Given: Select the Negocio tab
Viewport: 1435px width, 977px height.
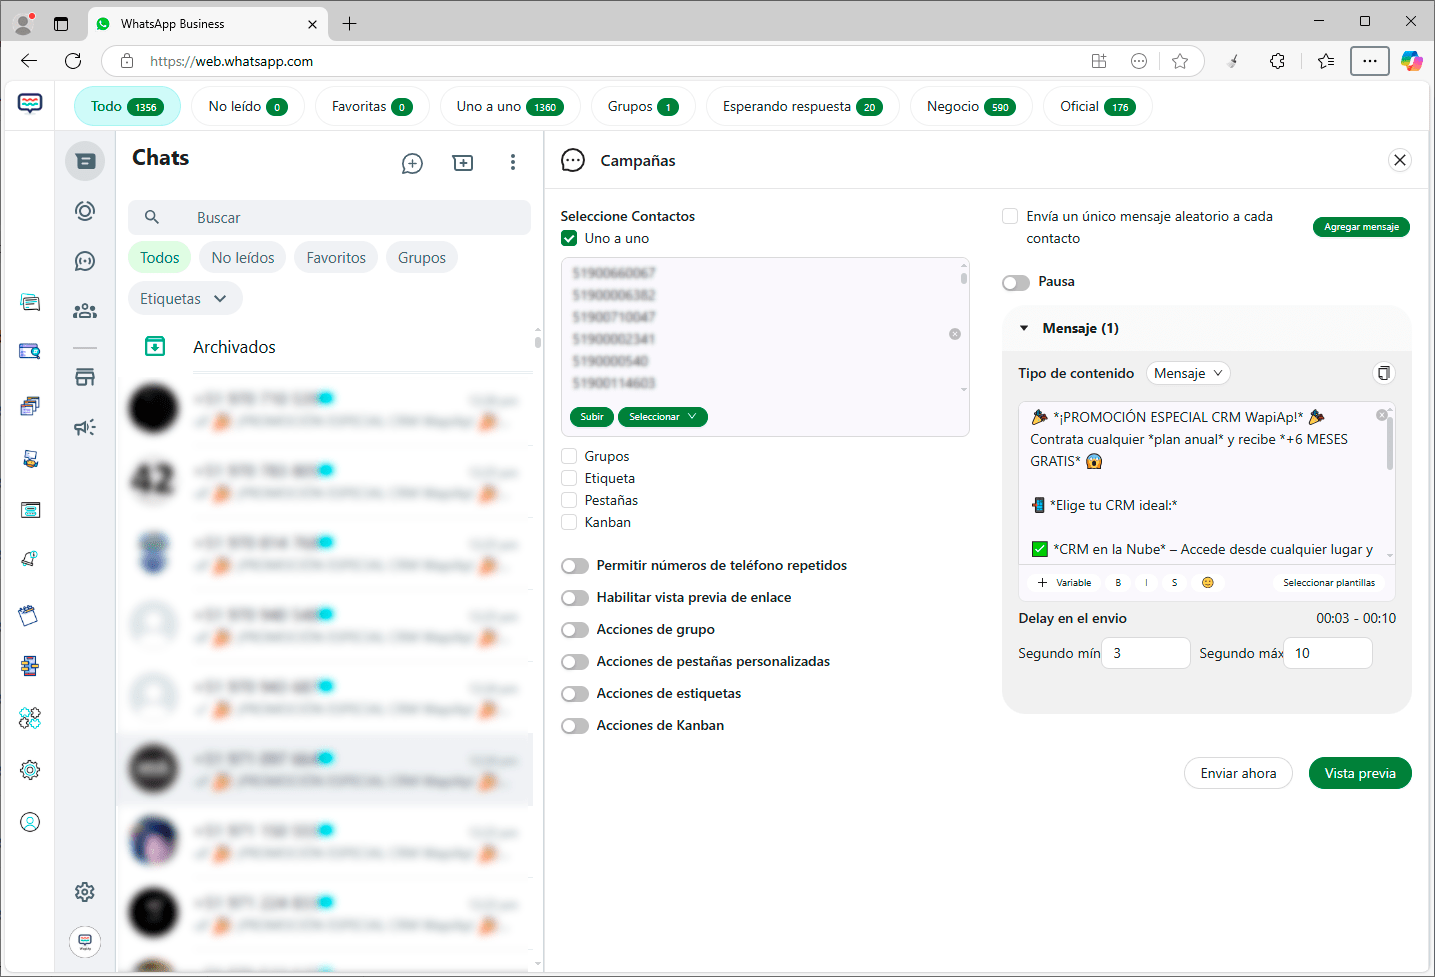Looking at the screenshot, I should point(969,107).
